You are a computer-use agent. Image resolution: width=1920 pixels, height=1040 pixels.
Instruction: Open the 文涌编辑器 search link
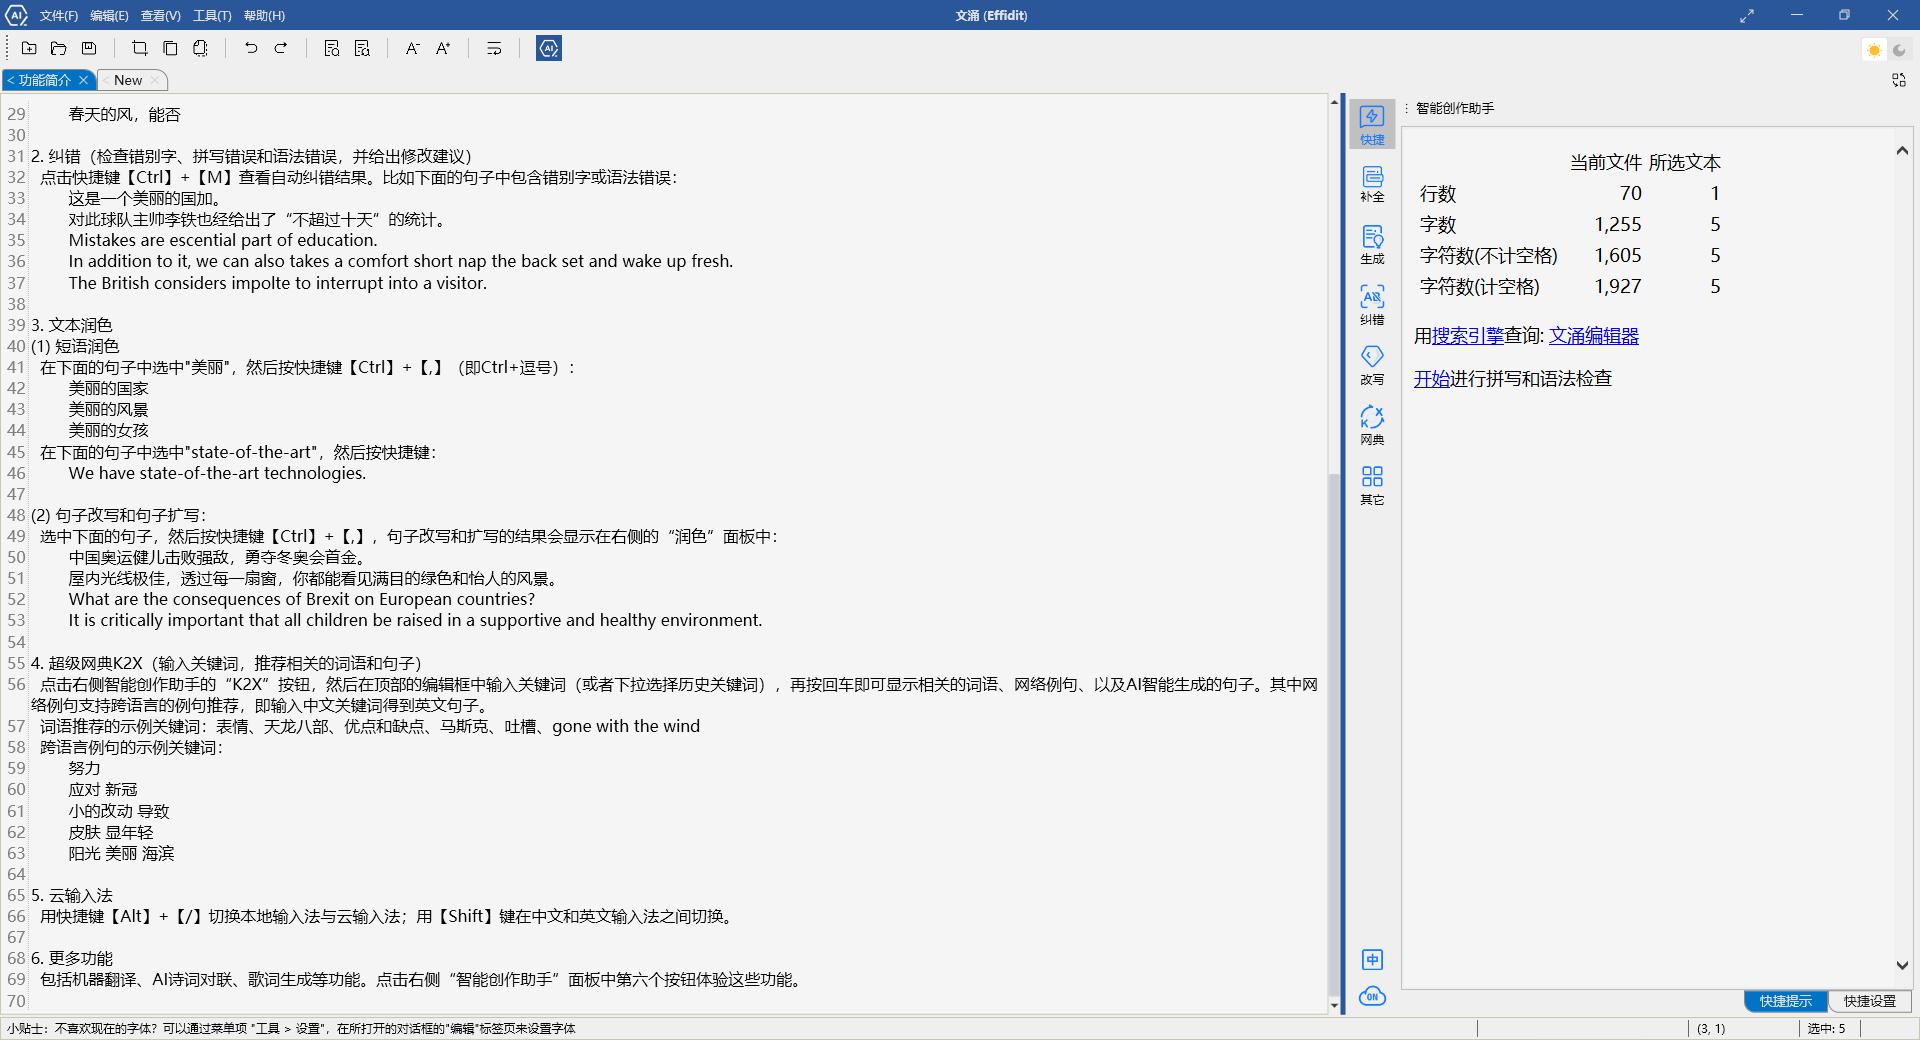1594,336
